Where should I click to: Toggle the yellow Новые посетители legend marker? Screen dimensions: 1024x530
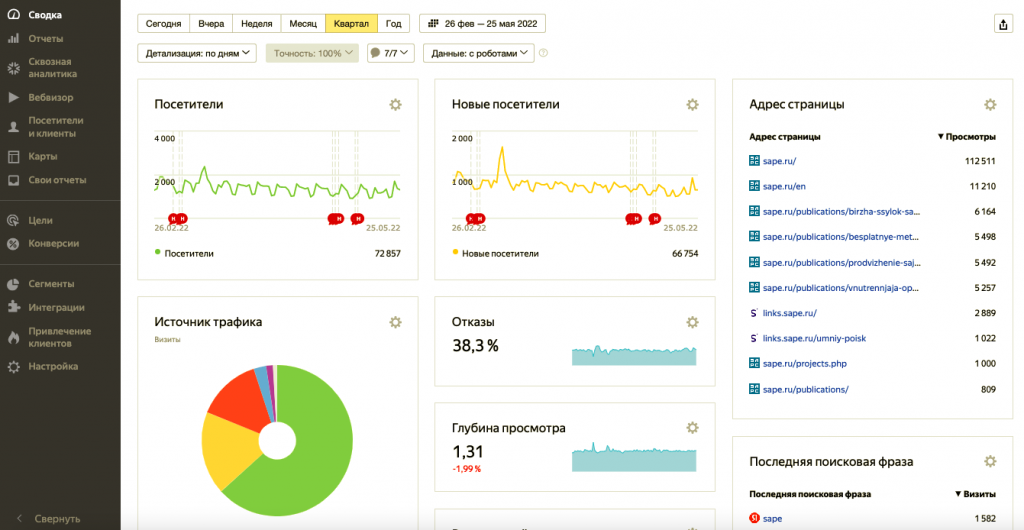click(455, 252)
